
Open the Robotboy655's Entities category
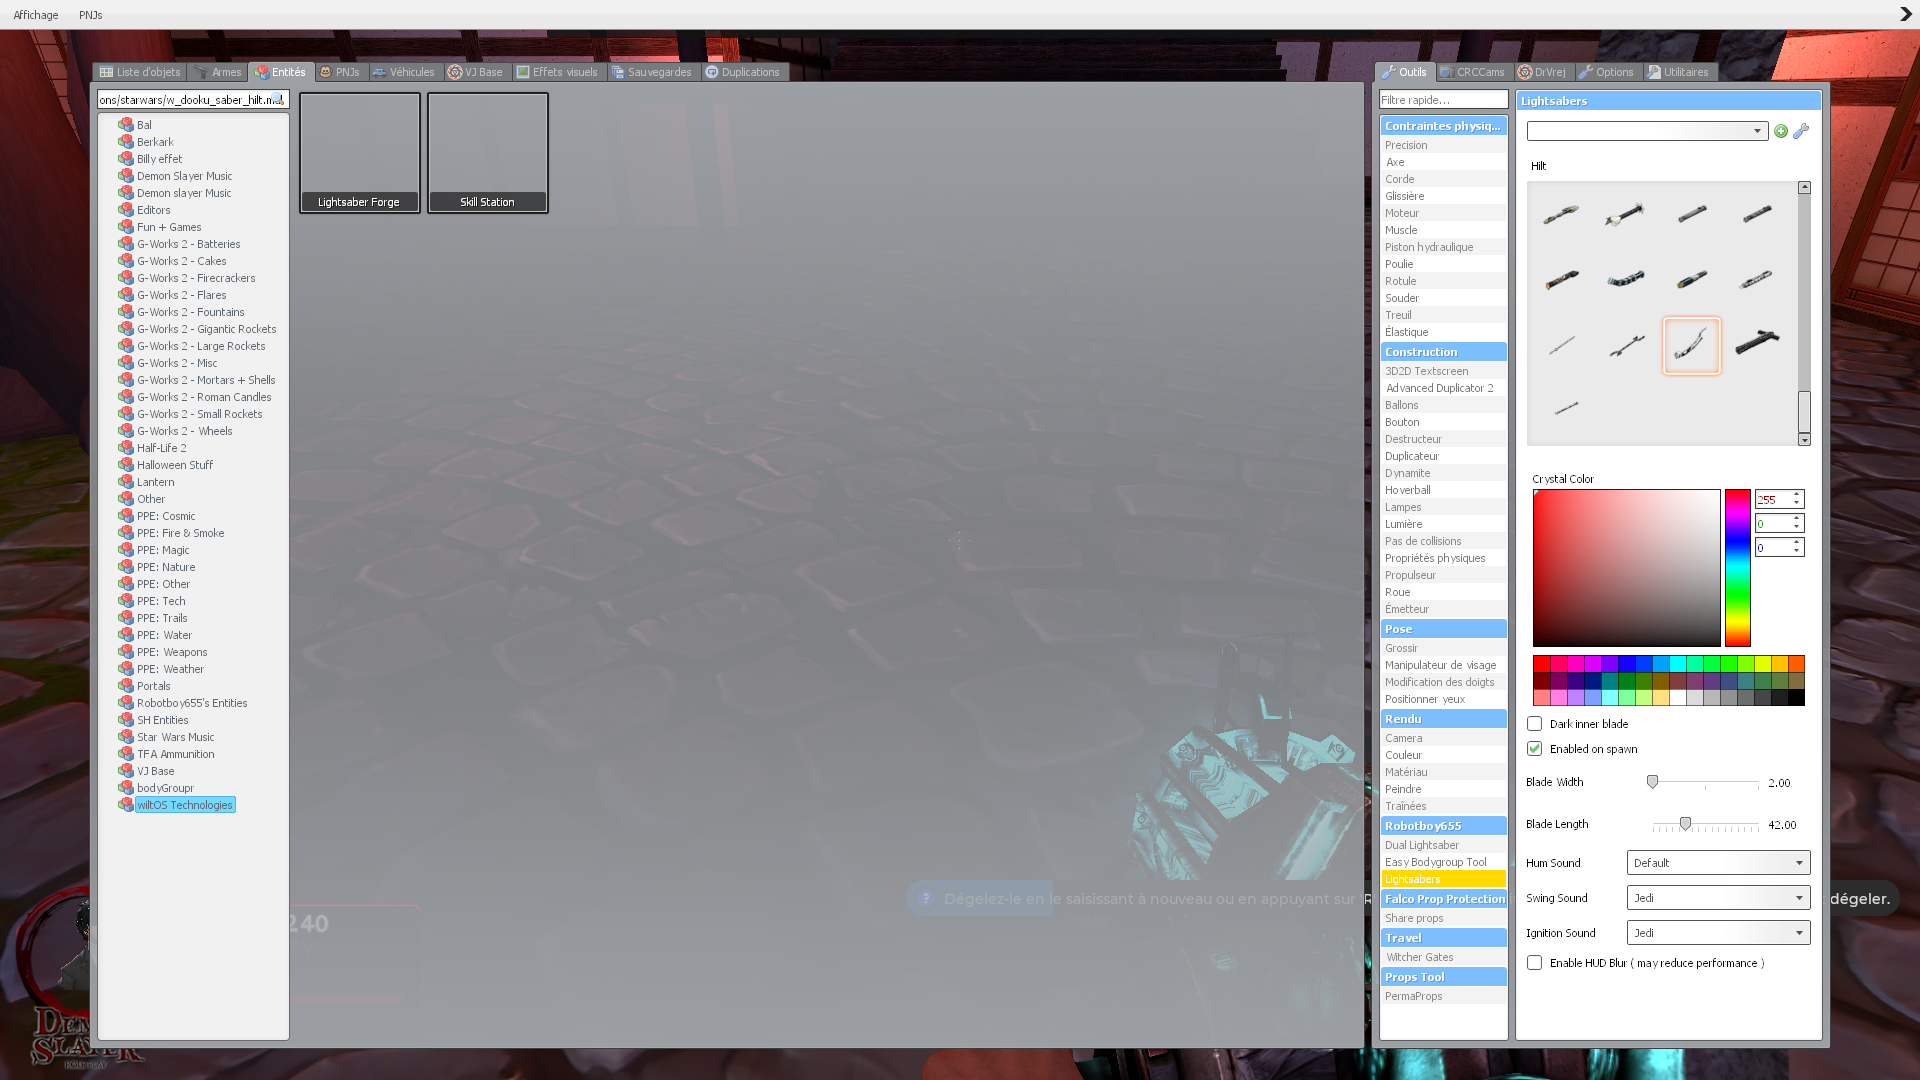[191, 703]
